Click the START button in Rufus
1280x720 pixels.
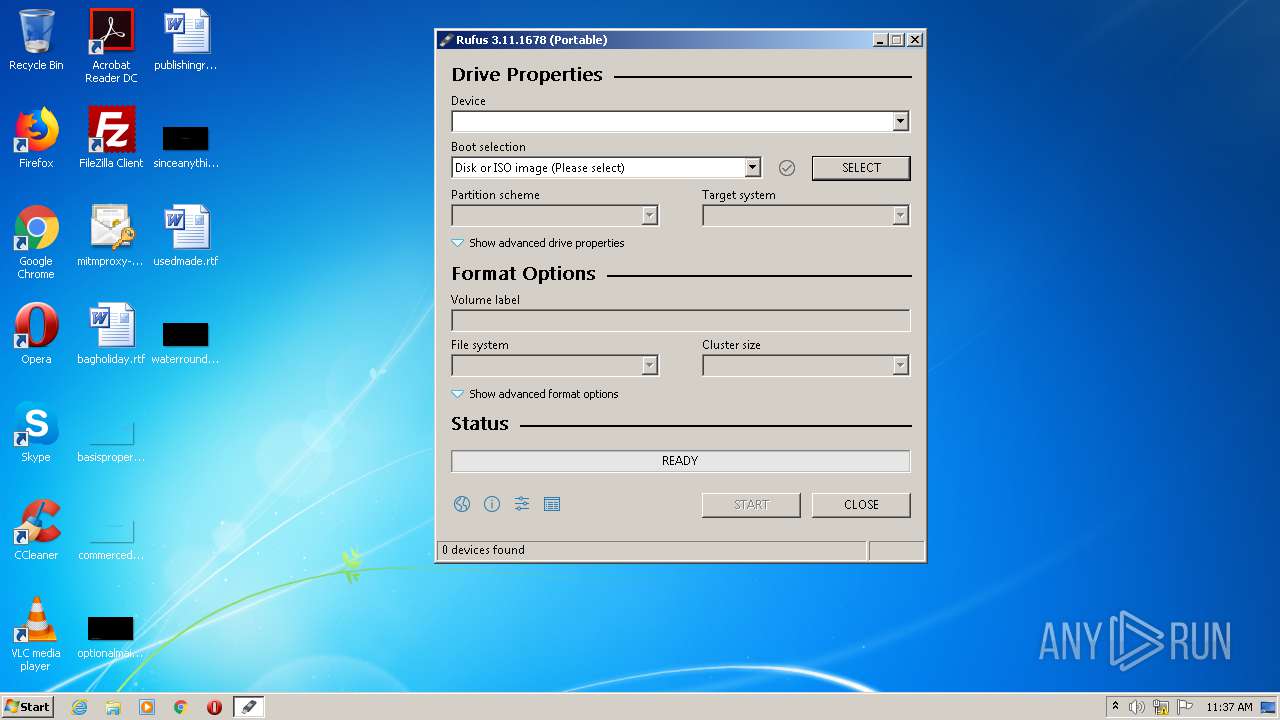pos(751,505)
